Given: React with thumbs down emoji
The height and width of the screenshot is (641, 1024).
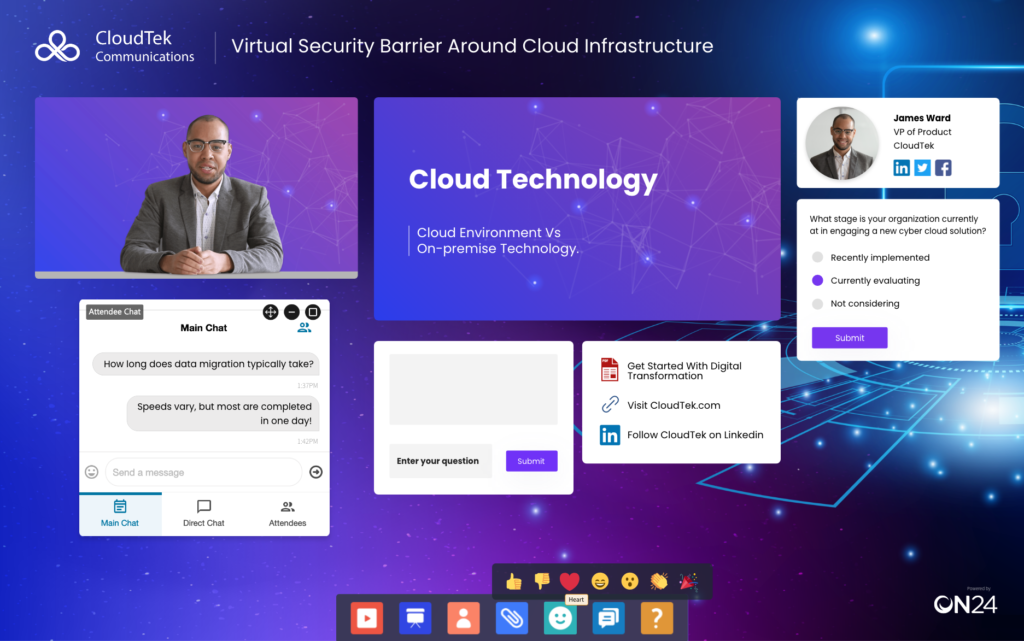Looking at the screenshot, I should 542,581.
